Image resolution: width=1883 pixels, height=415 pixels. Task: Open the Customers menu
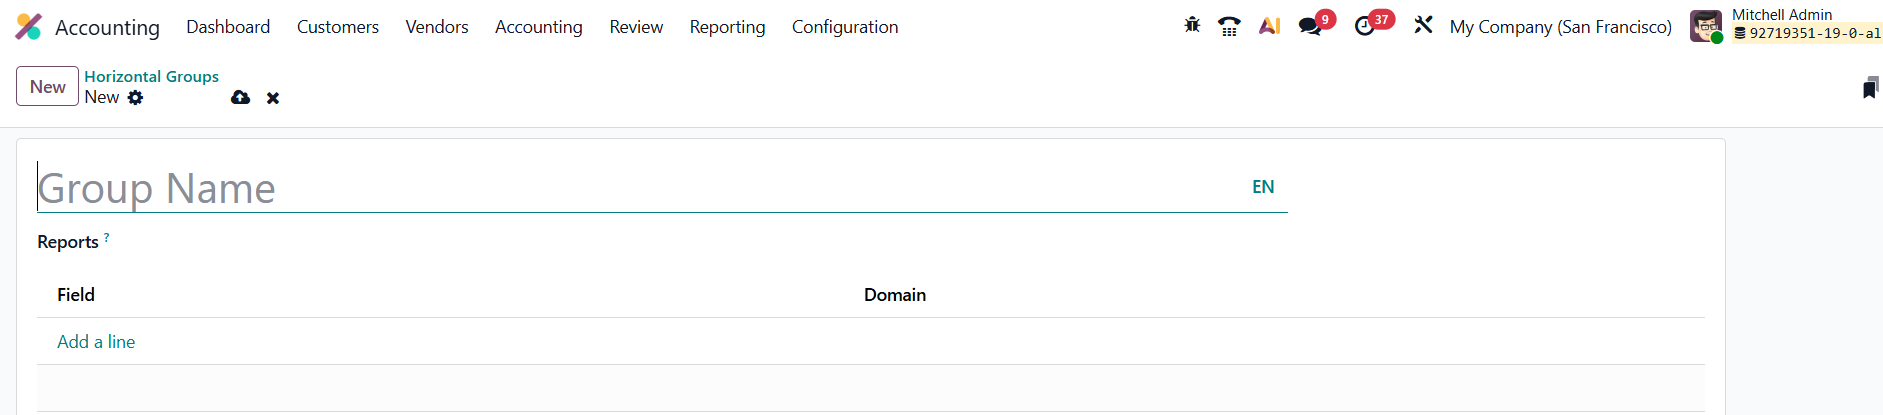click(338, 27)
